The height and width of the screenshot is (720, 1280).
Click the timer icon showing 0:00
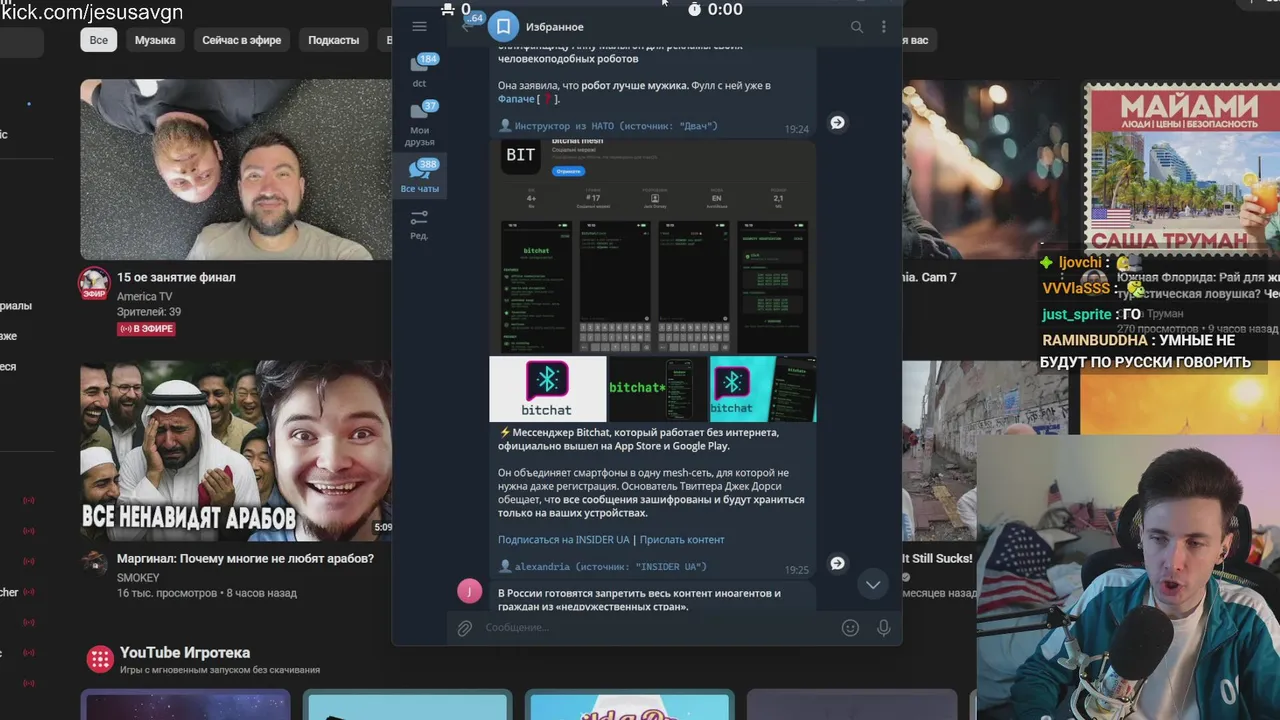point(695,9)
